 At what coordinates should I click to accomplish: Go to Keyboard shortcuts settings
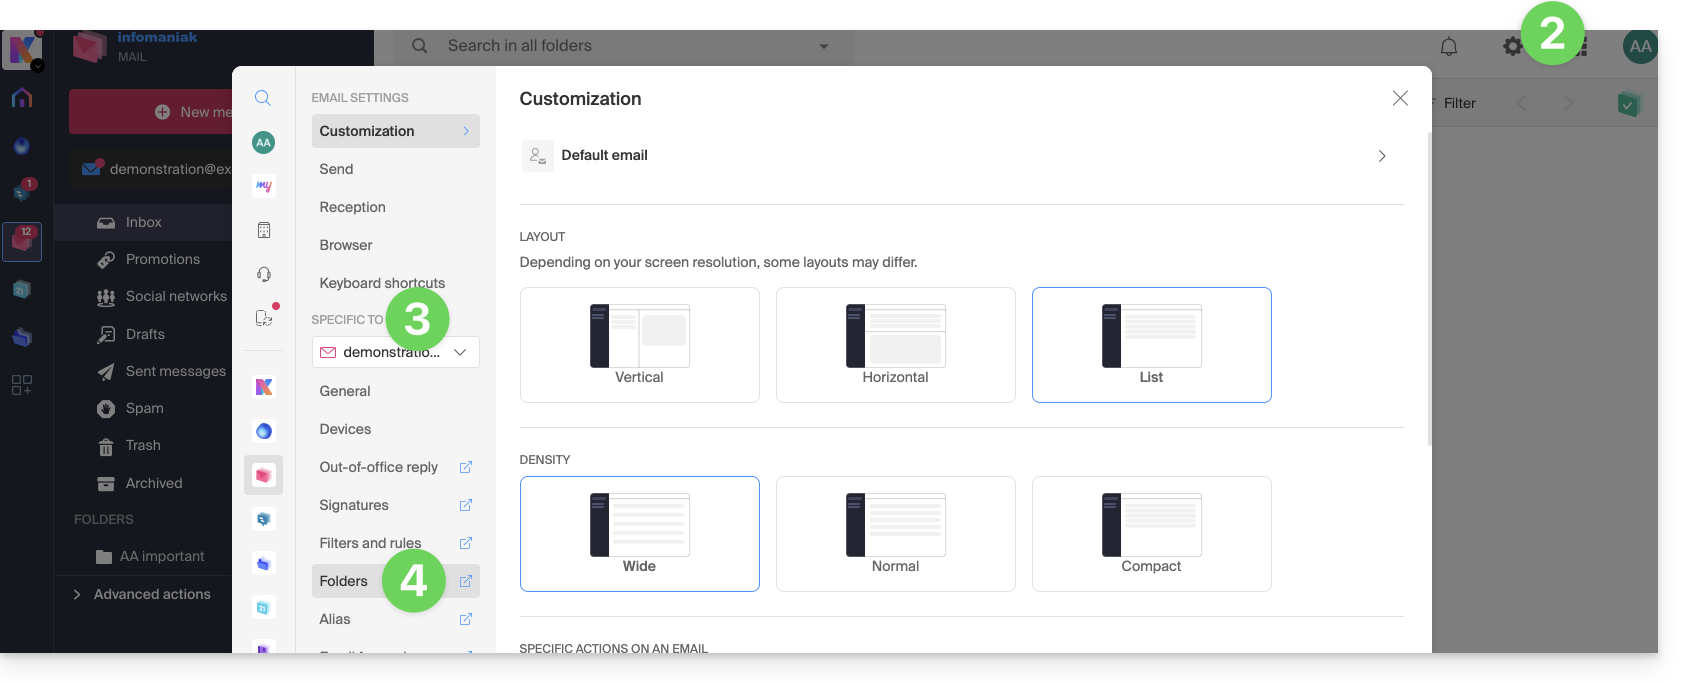pos(382,283)
